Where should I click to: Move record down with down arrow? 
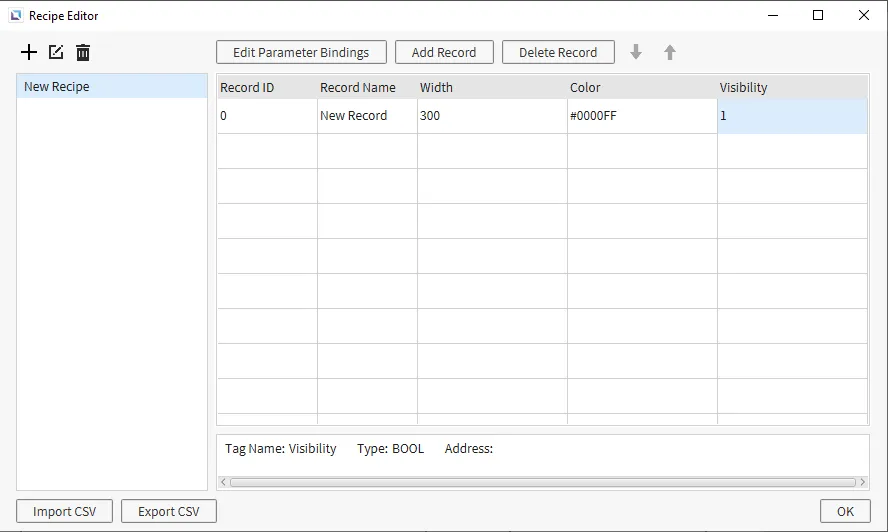pos(636,52)
